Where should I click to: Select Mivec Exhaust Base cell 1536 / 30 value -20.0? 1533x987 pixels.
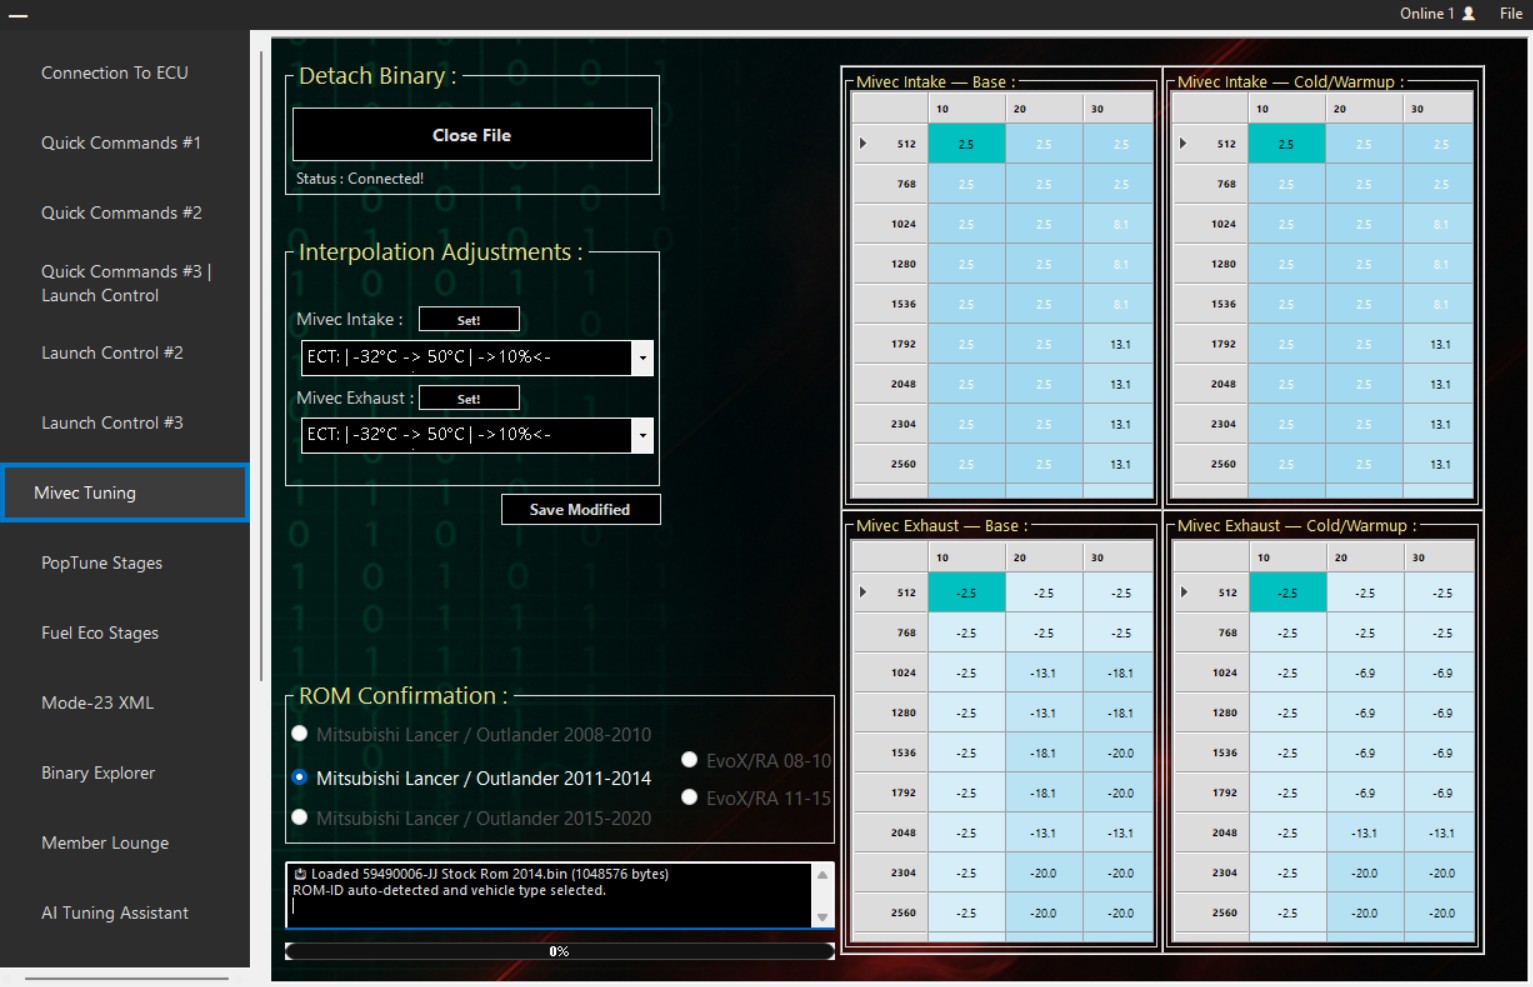[x=1120, y=753]
